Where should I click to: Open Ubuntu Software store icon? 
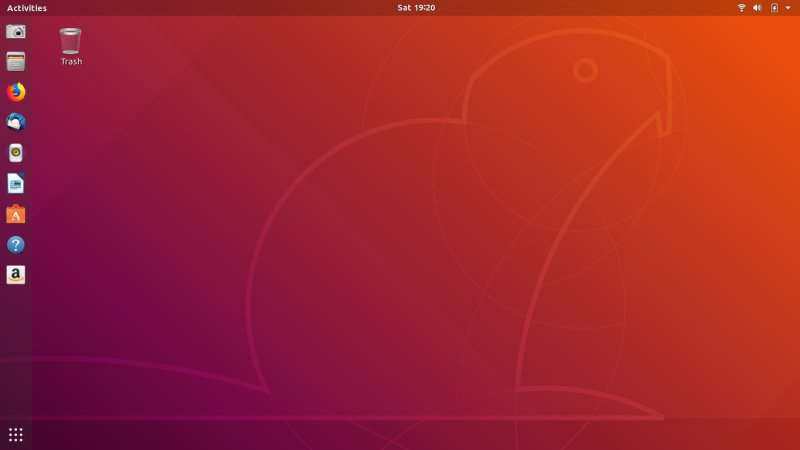(16, 214)
